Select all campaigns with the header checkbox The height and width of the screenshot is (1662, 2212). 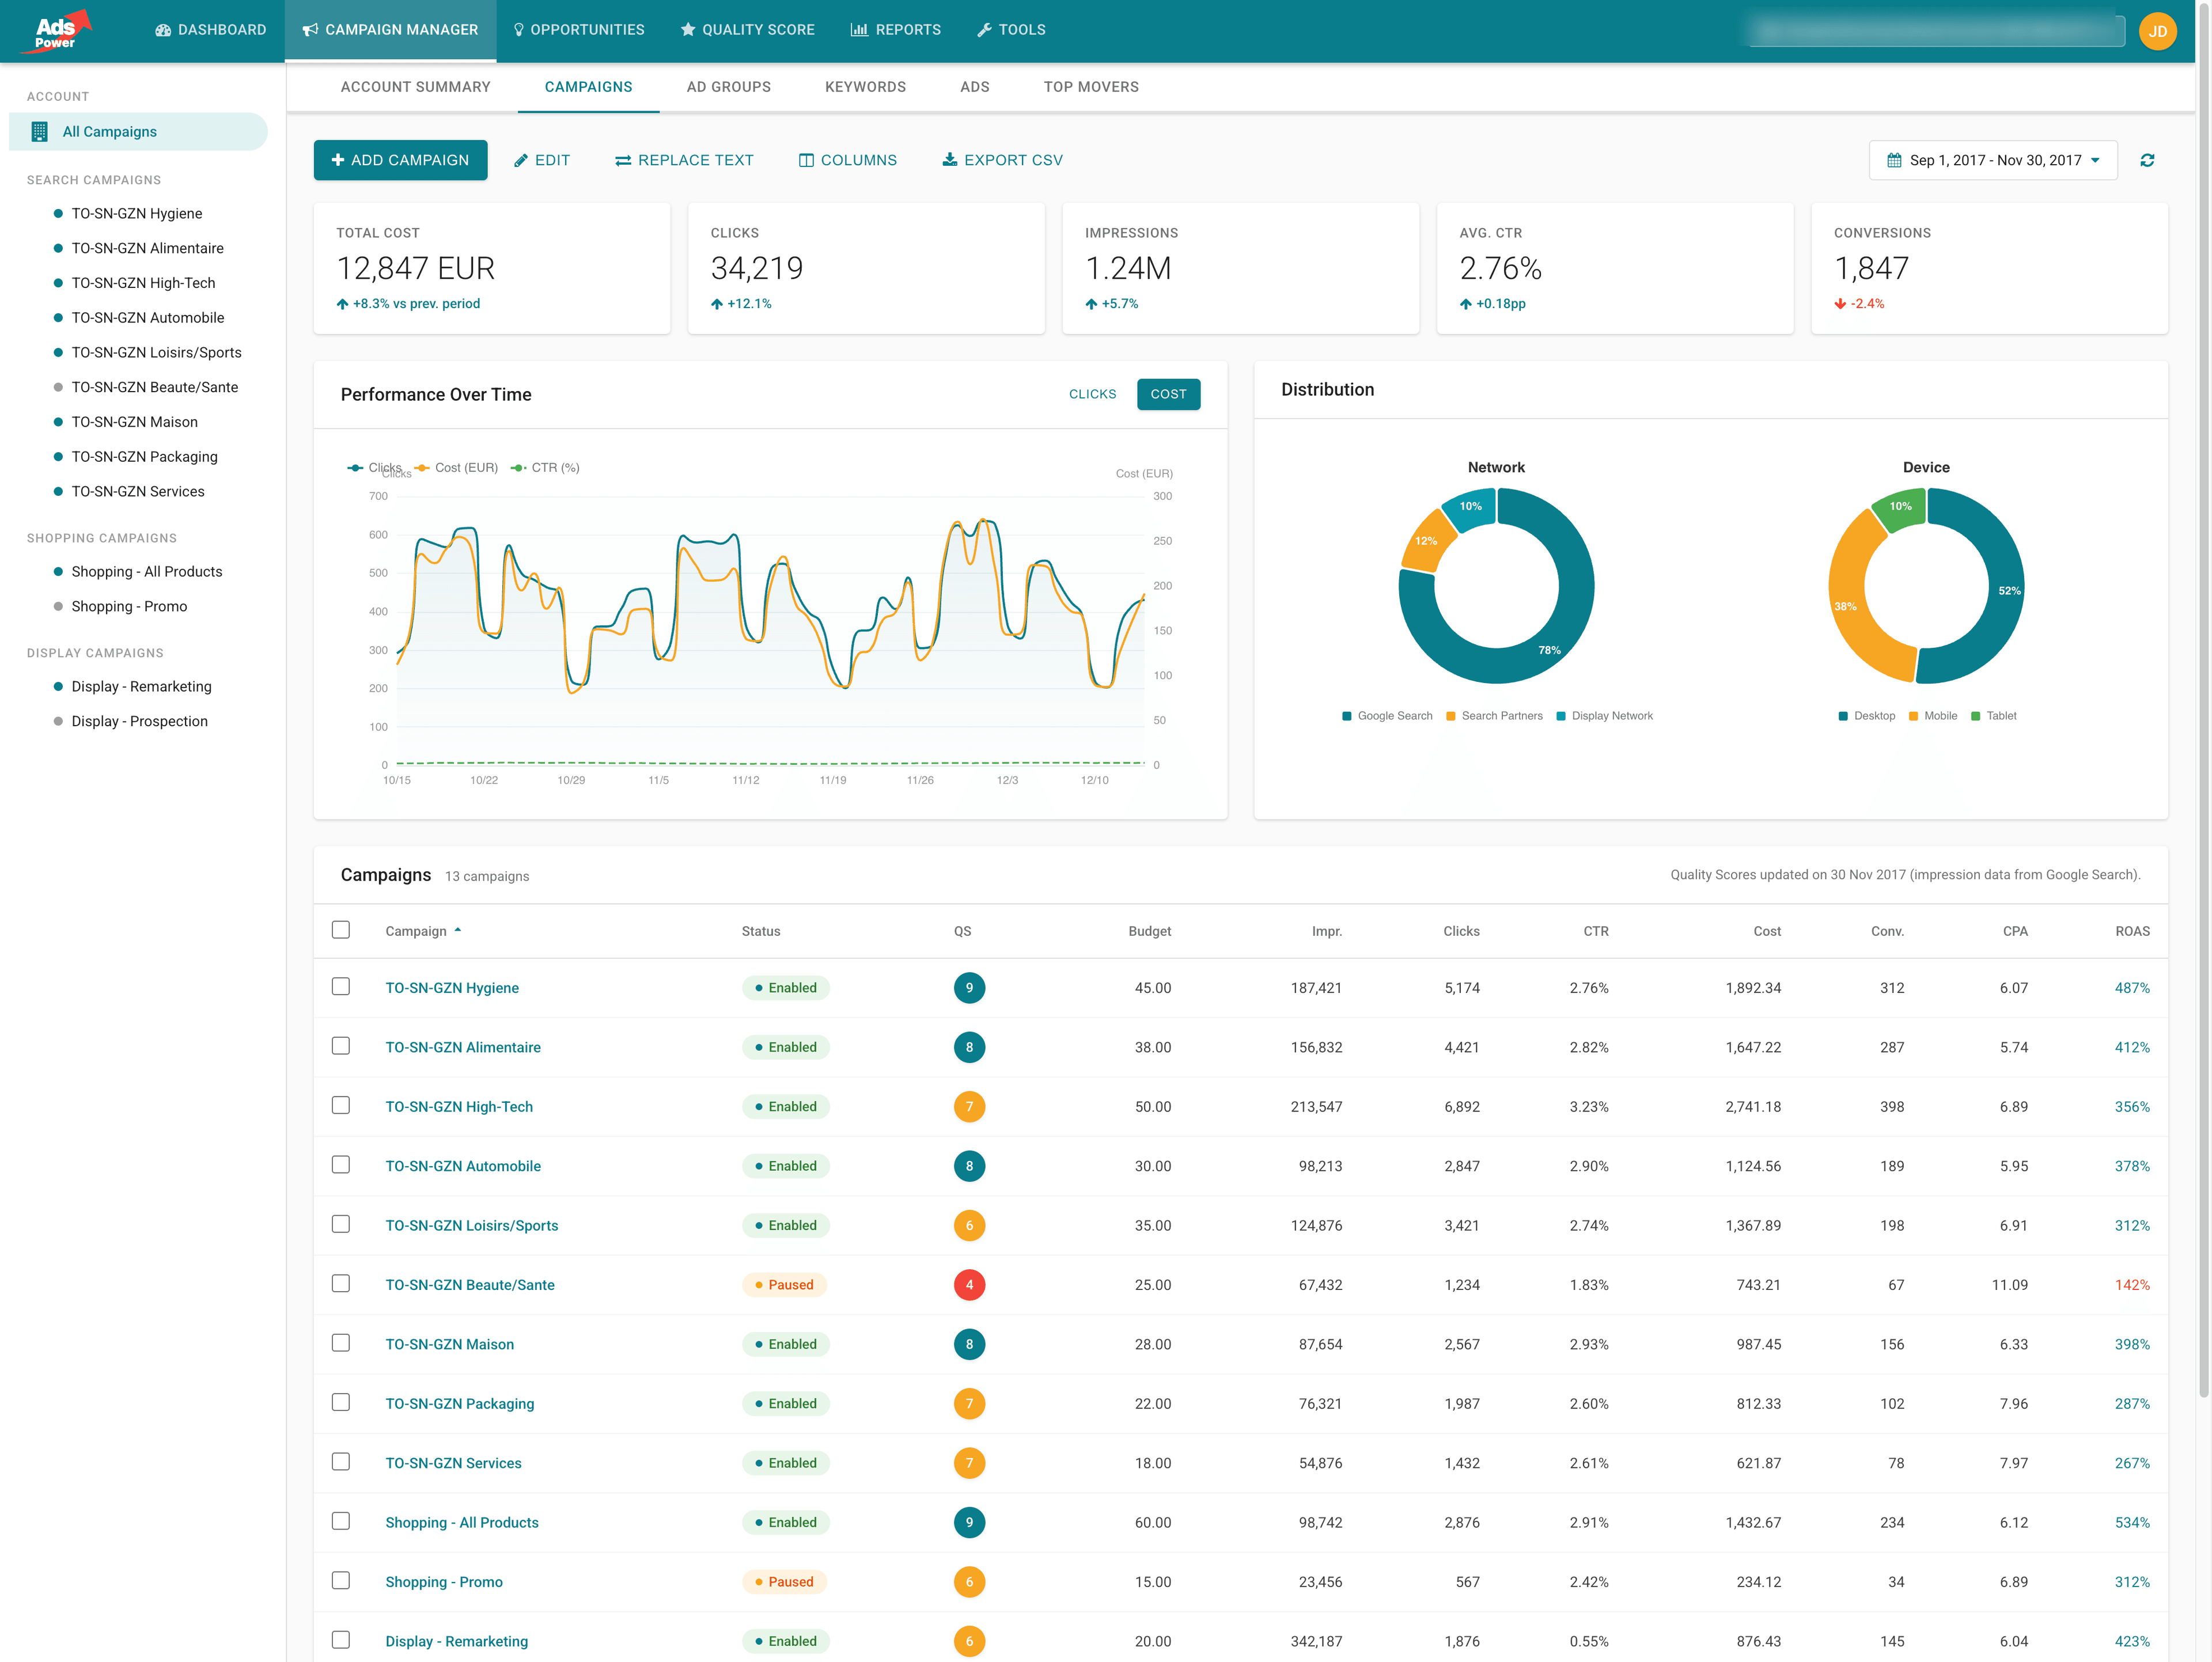pos(341,930)
